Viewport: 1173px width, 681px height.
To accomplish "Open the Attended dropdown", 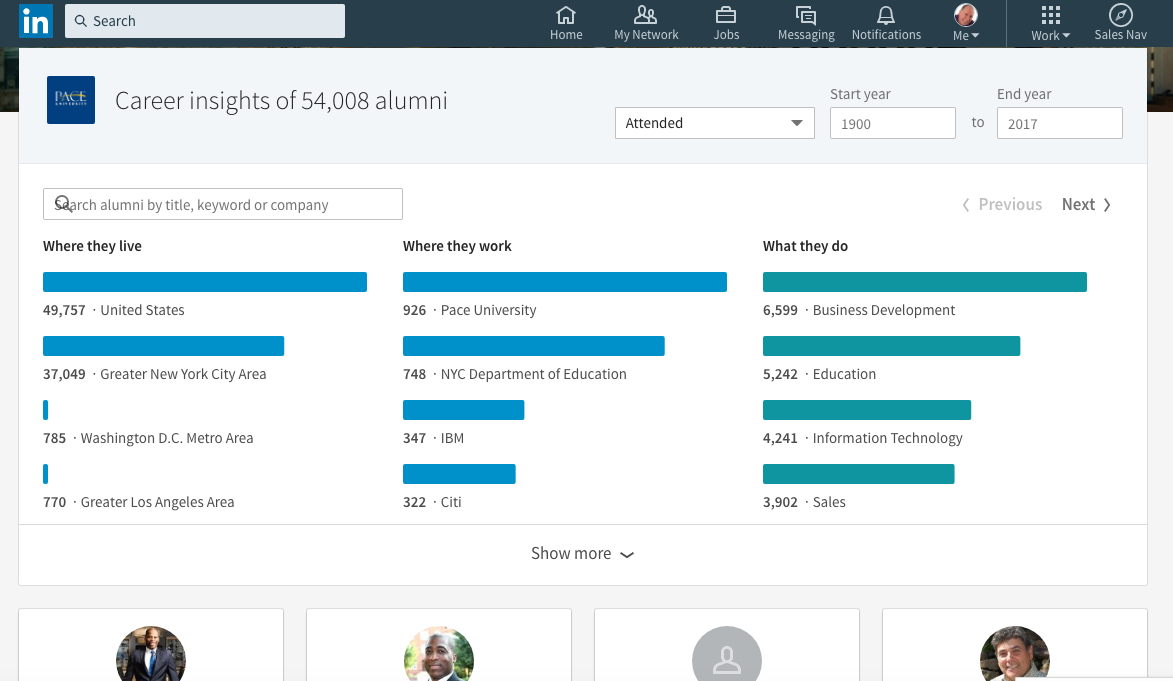I will [714, 123].
